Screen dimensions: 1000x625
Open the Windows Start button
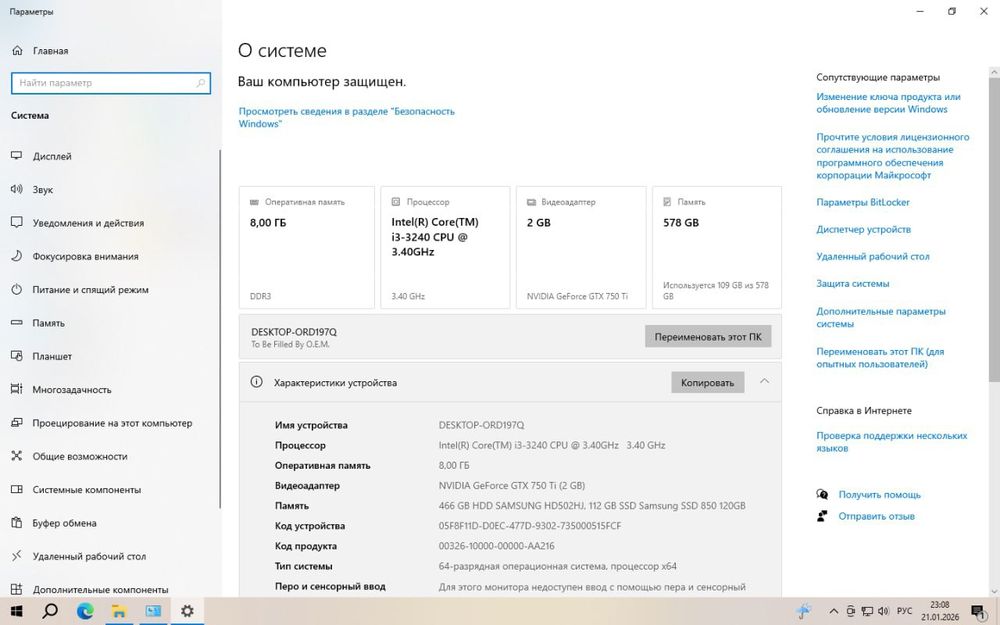17,611
